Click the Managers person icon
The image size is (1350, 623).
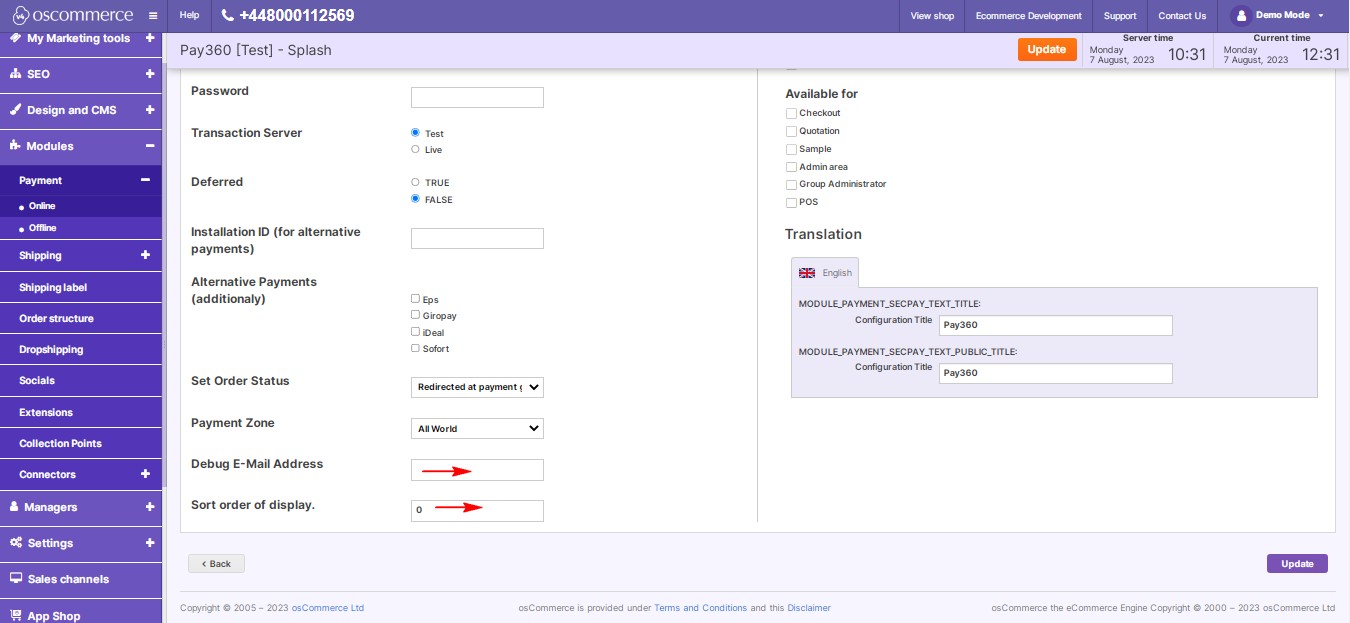15,507
